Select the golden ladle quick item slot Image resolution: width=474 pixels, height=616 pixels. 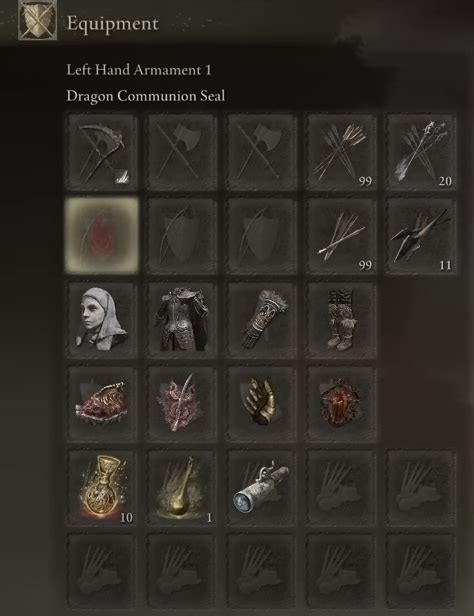coord(182,488)
